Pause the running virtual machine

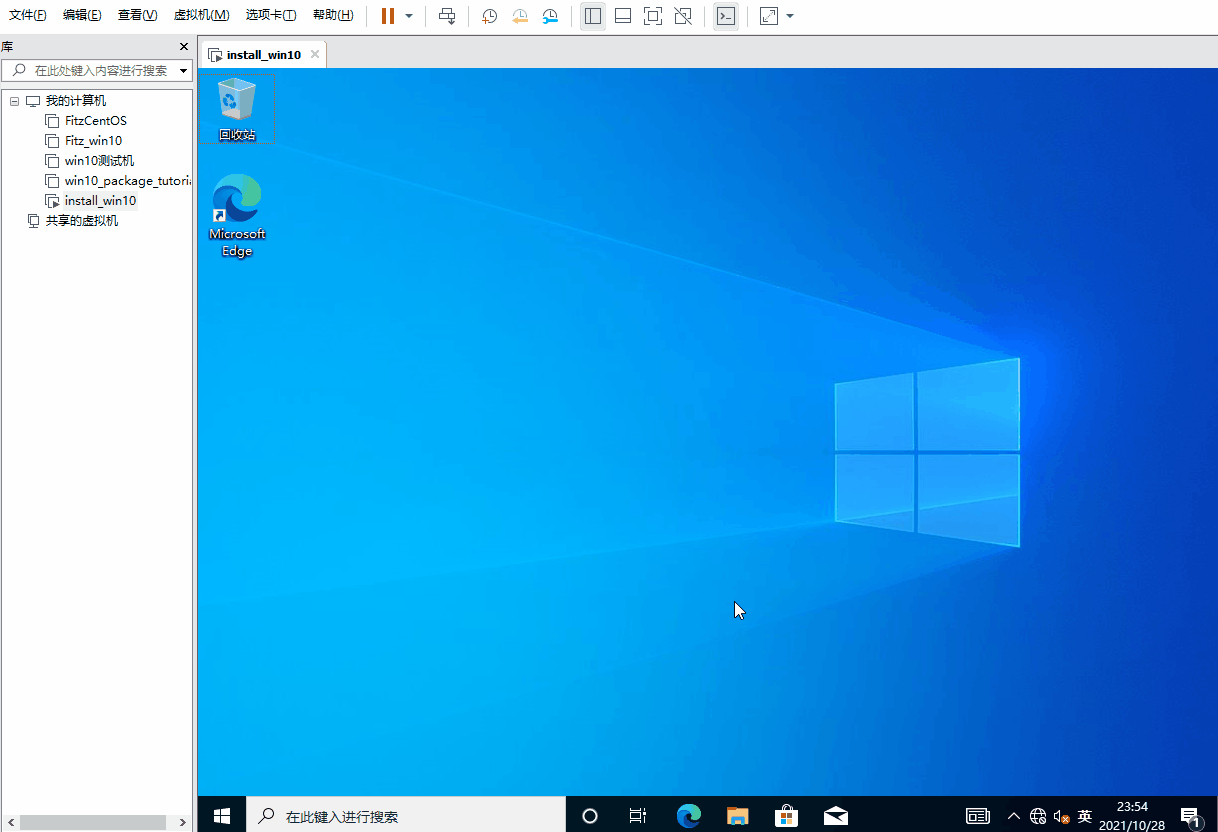point(387,16)
